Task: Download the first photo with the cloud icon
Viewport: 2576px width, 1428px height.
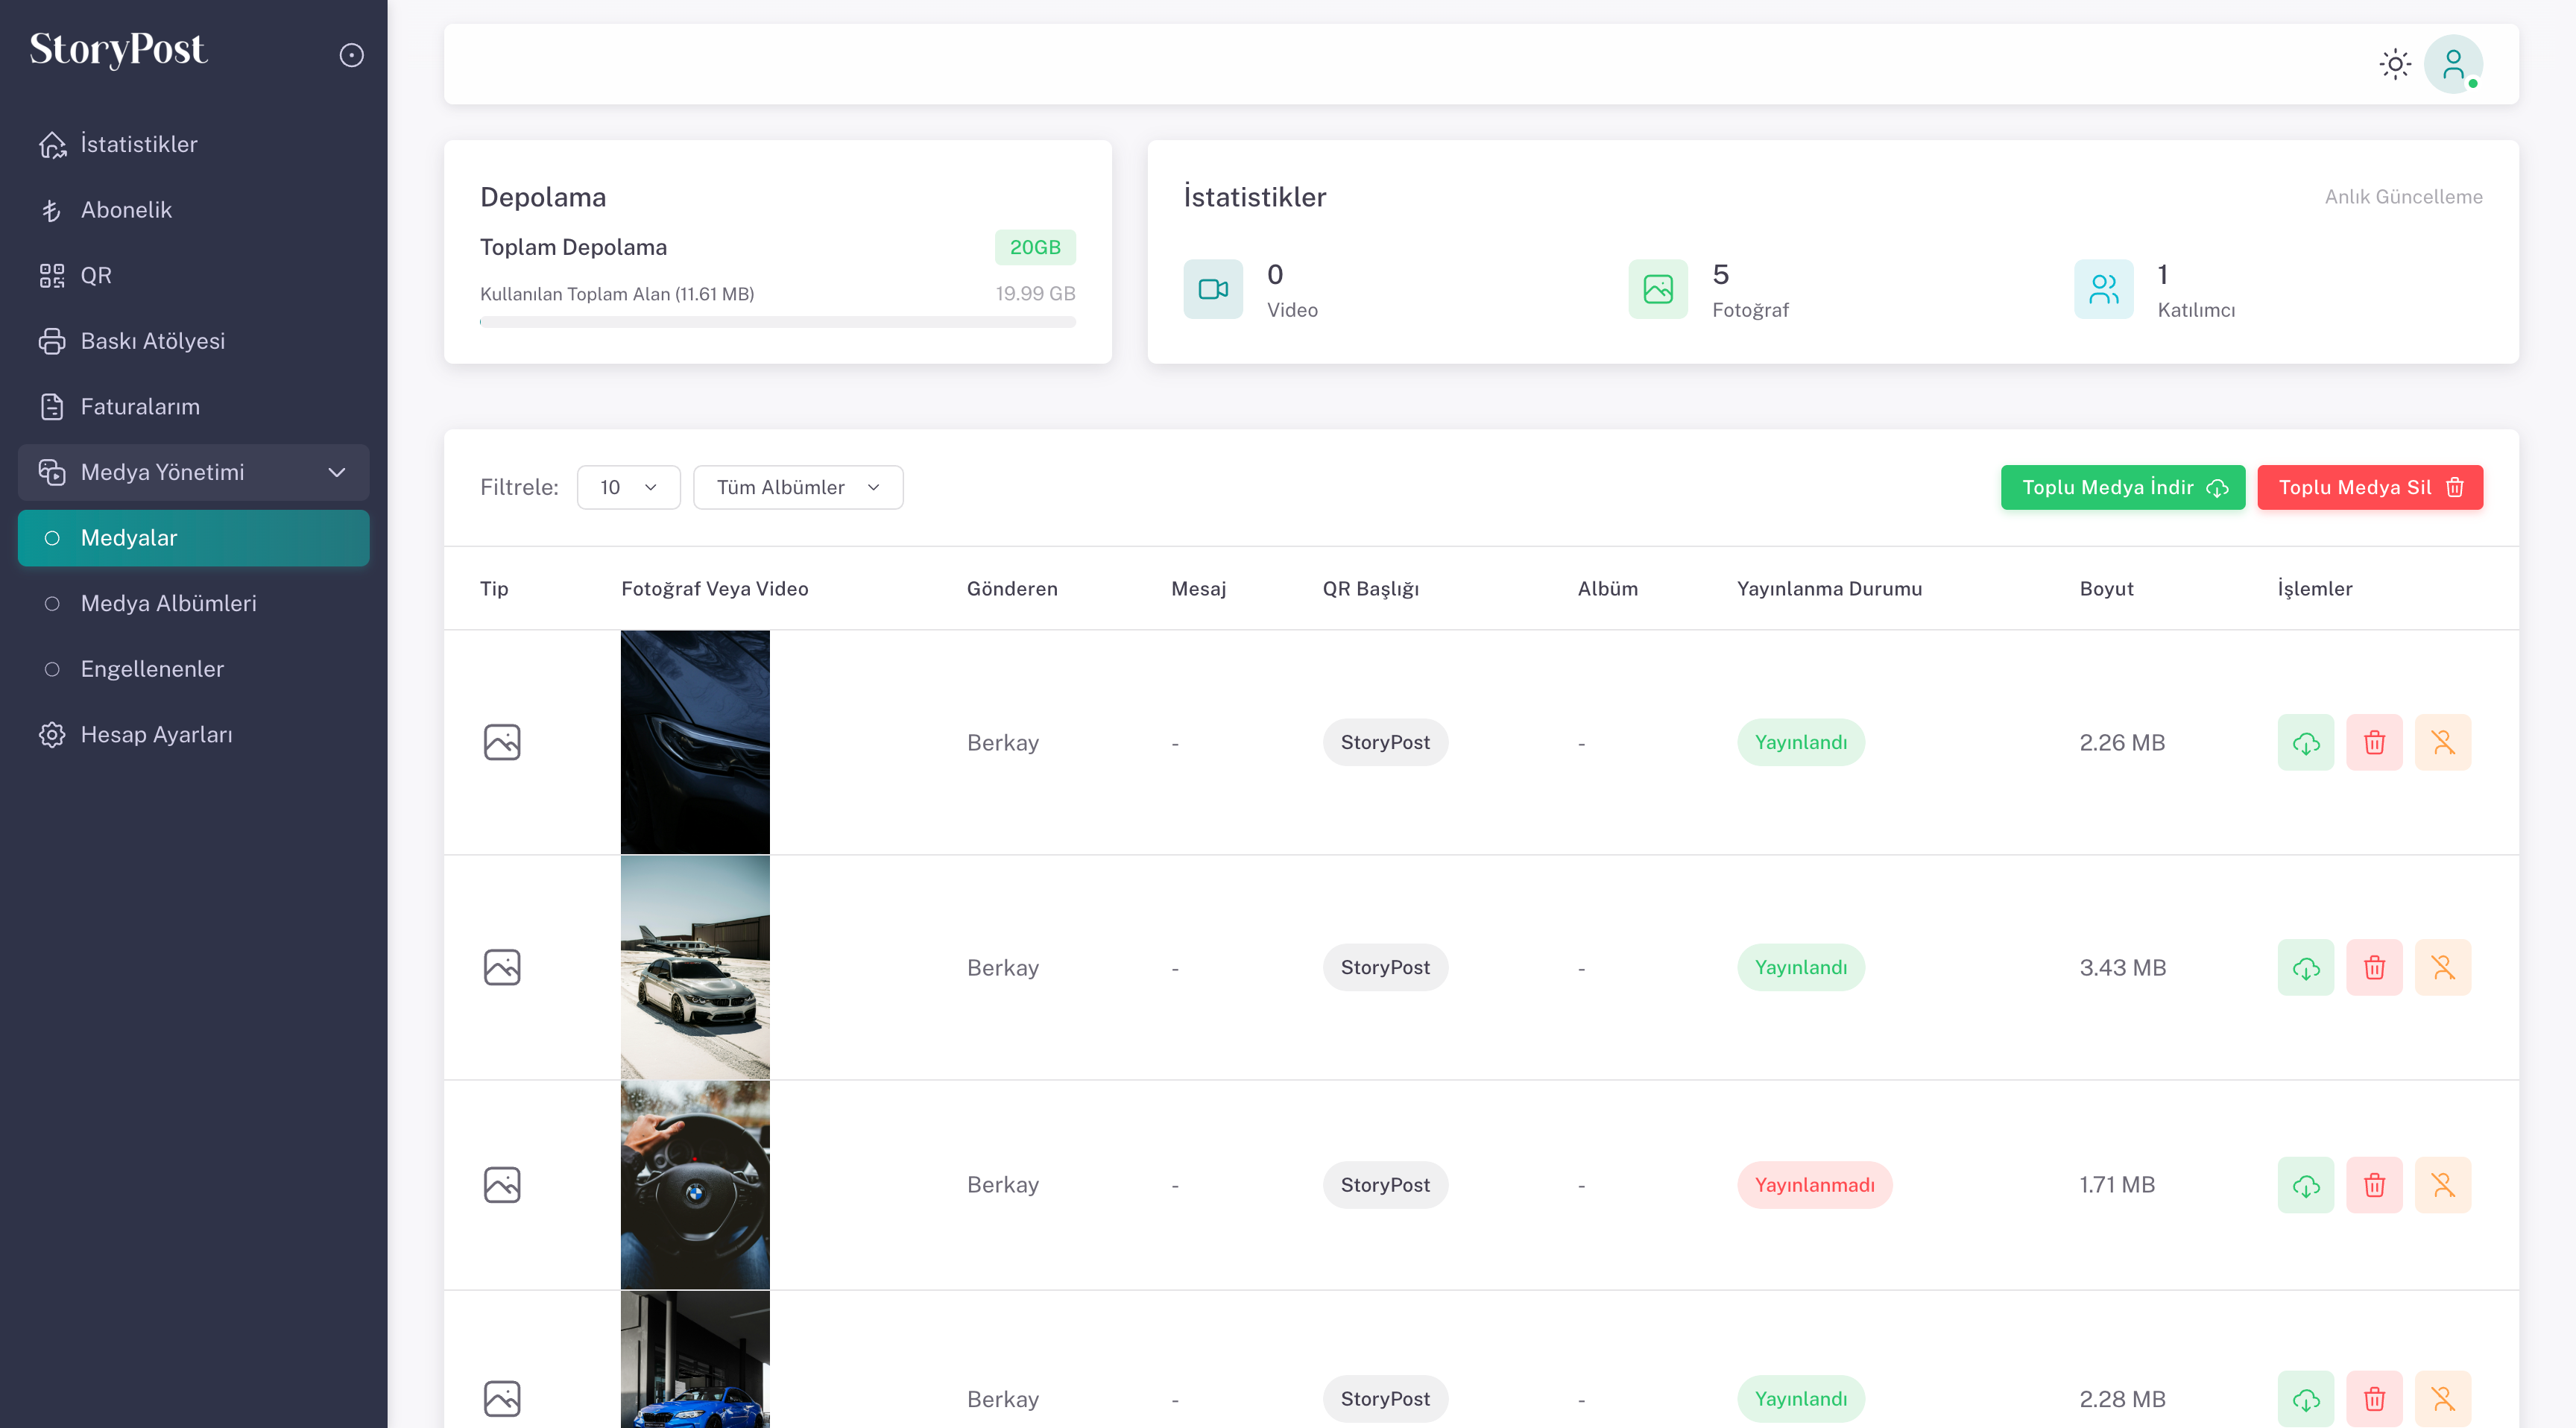Action: [2305, 742]
